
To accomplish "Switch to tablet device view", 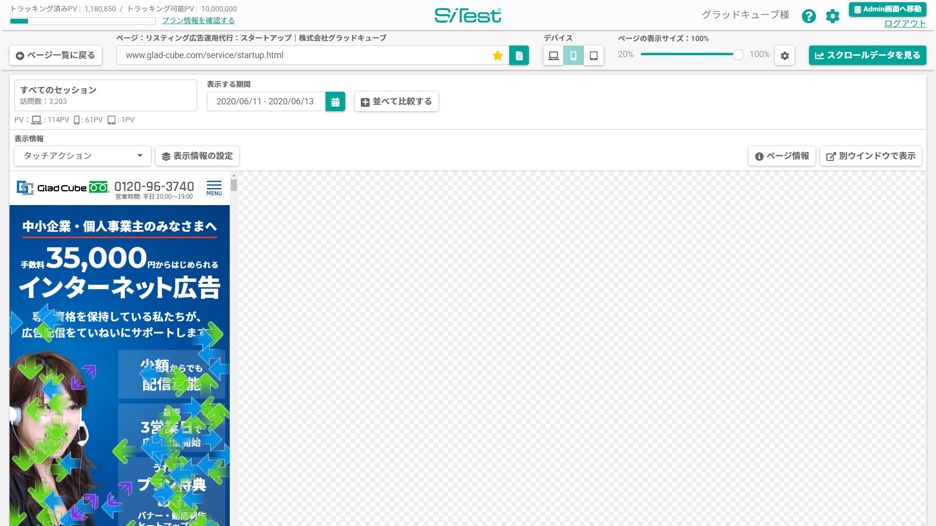I will click(593, 56).
